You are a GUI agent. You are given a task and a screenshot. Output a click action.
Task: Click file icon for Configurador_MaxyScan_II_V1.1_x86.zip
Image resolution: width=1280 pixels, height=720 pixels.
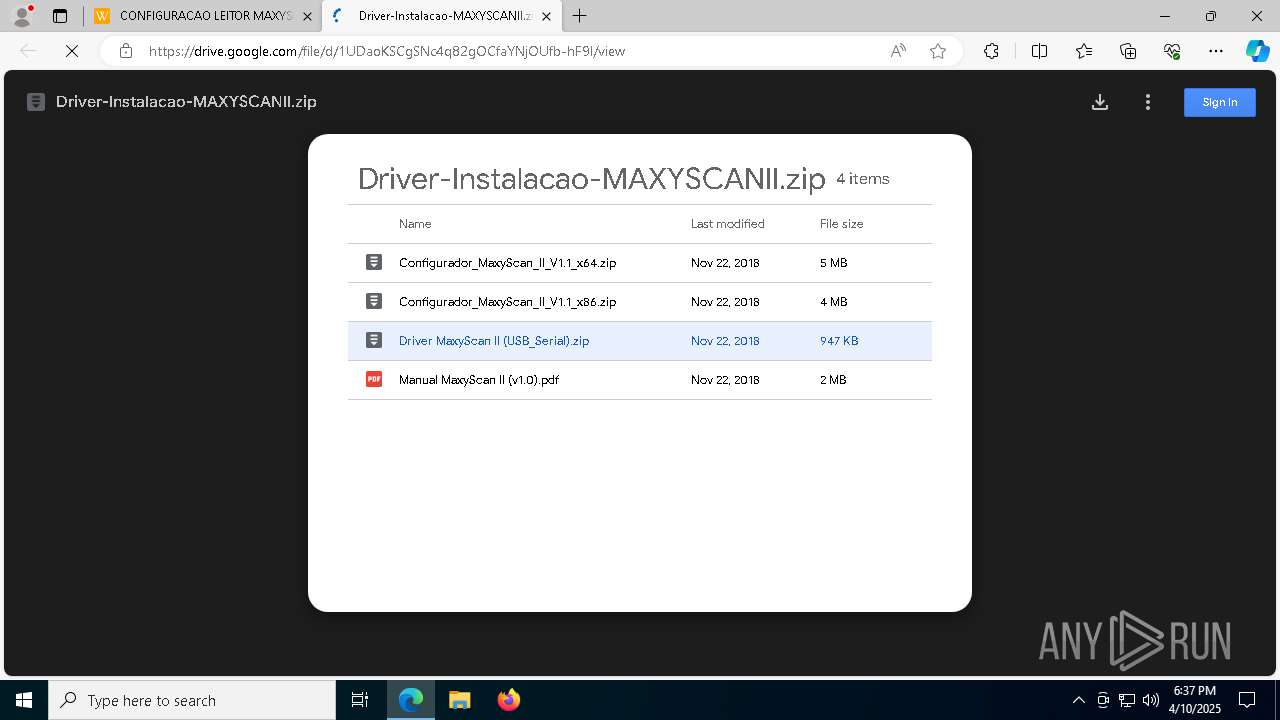tap(374, 301)
